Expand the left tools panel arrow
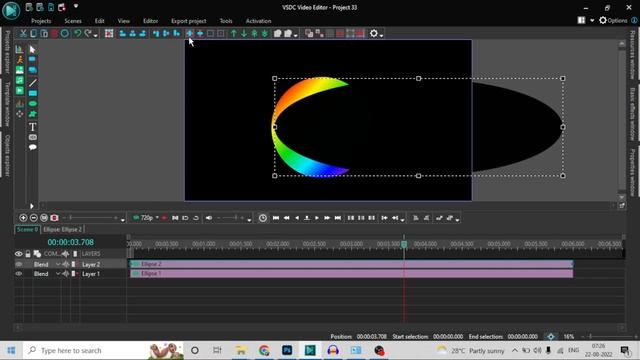Image resolution: width=640 pixels, height=360 pixels. (x=31, y=206)
